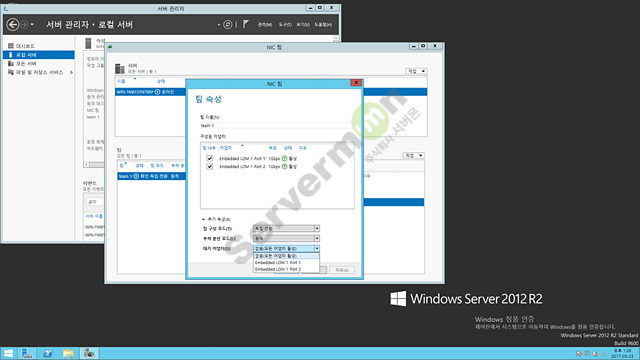Refresh Server Manager with the circular icon
Image resolution: width=640 pixels, height=360 pixels.
pyautogui.click(x=227, y=24)
